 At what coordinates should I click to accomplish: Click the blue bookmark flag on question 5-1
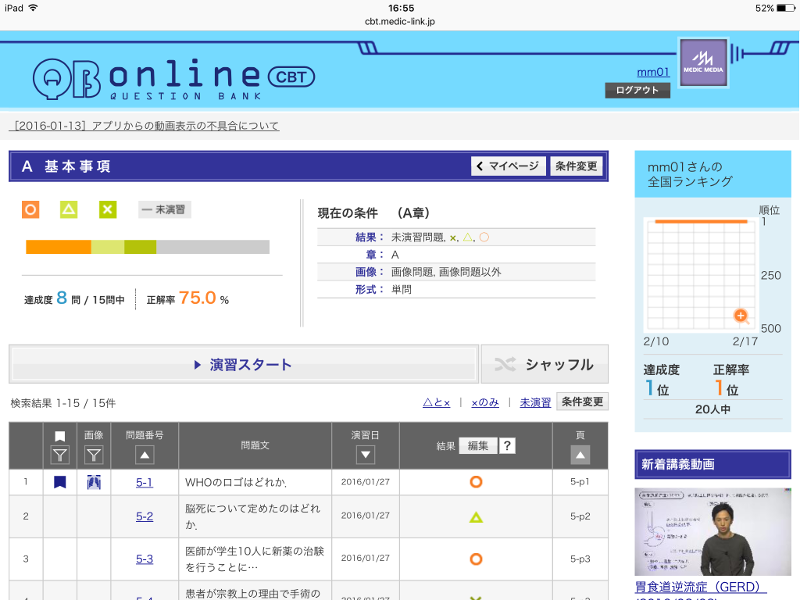(x=60, y=482)
